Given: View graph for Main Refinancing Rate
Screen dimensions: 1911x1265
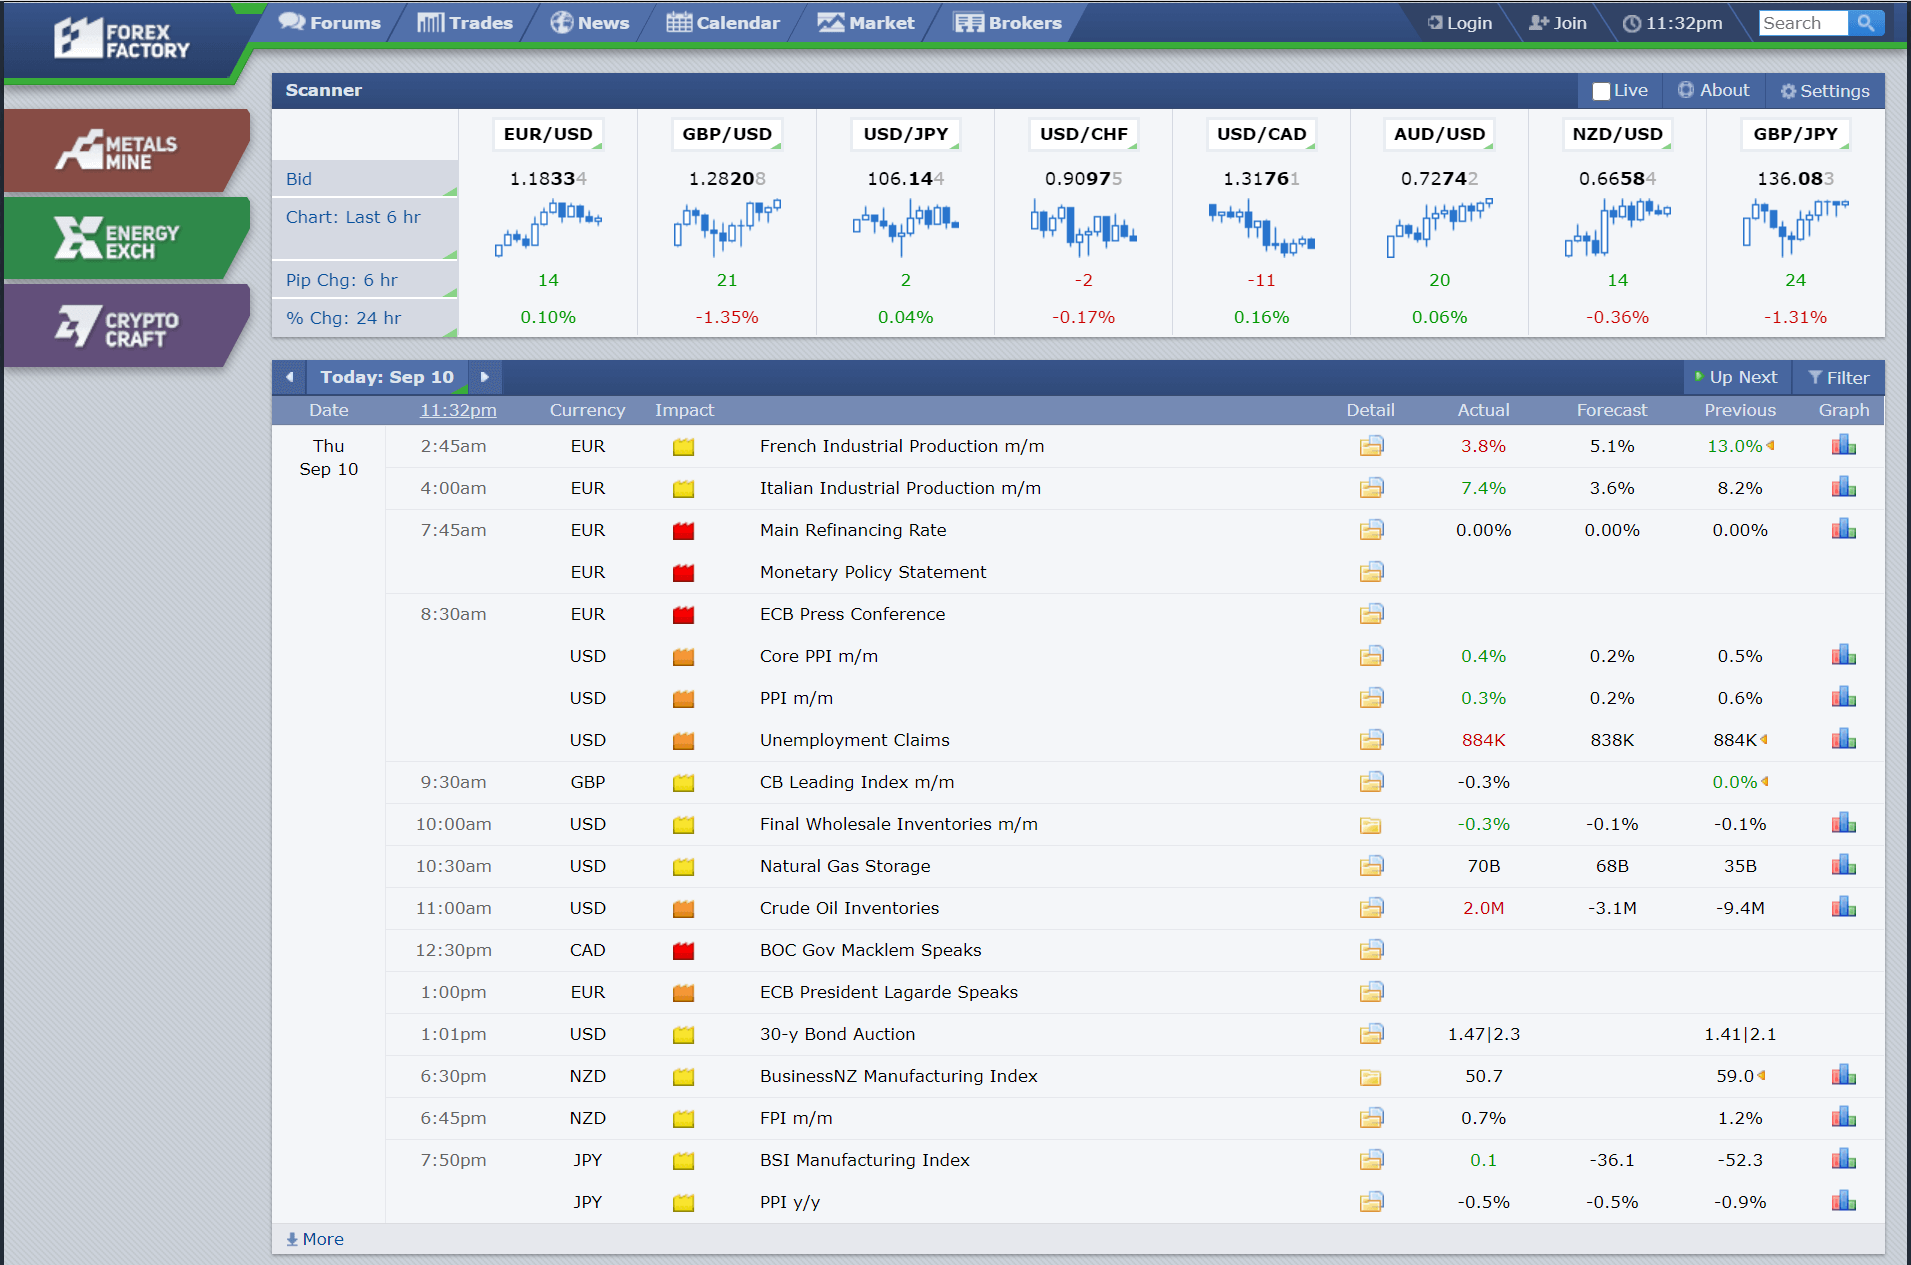Looking at the screenshot, I should click(1843, 530).
